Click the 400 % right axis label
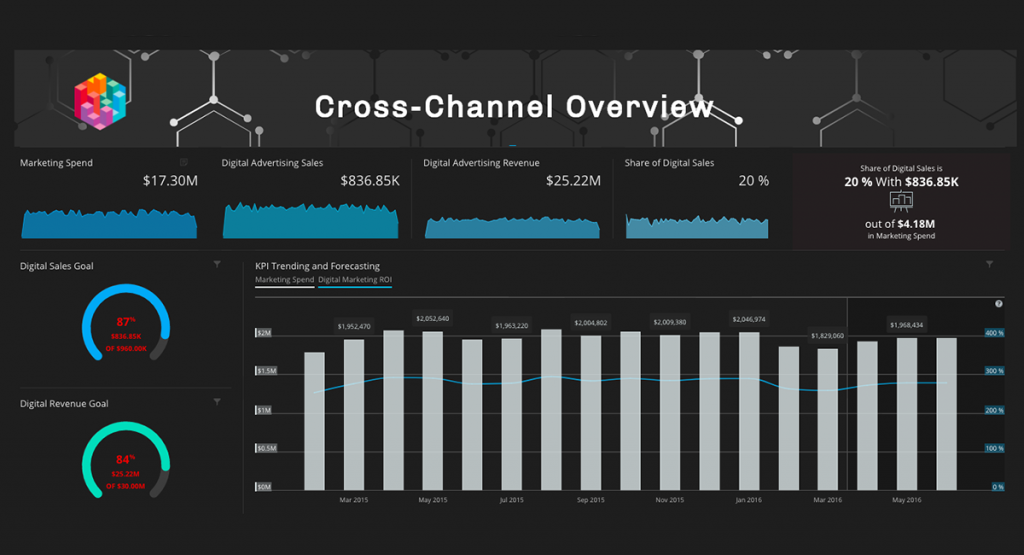1024x555 pixels. (995, 333)
